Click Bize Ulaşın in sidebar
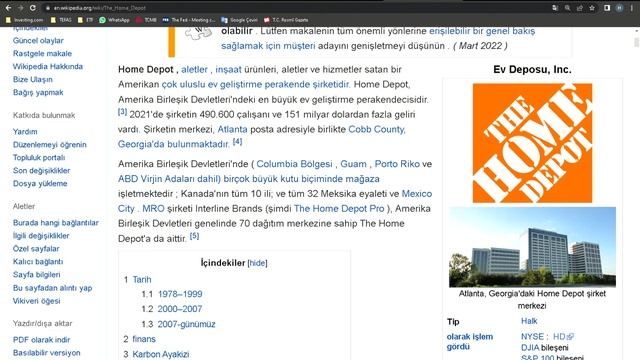This screenshot has width=640, height=360. (33, 80)
